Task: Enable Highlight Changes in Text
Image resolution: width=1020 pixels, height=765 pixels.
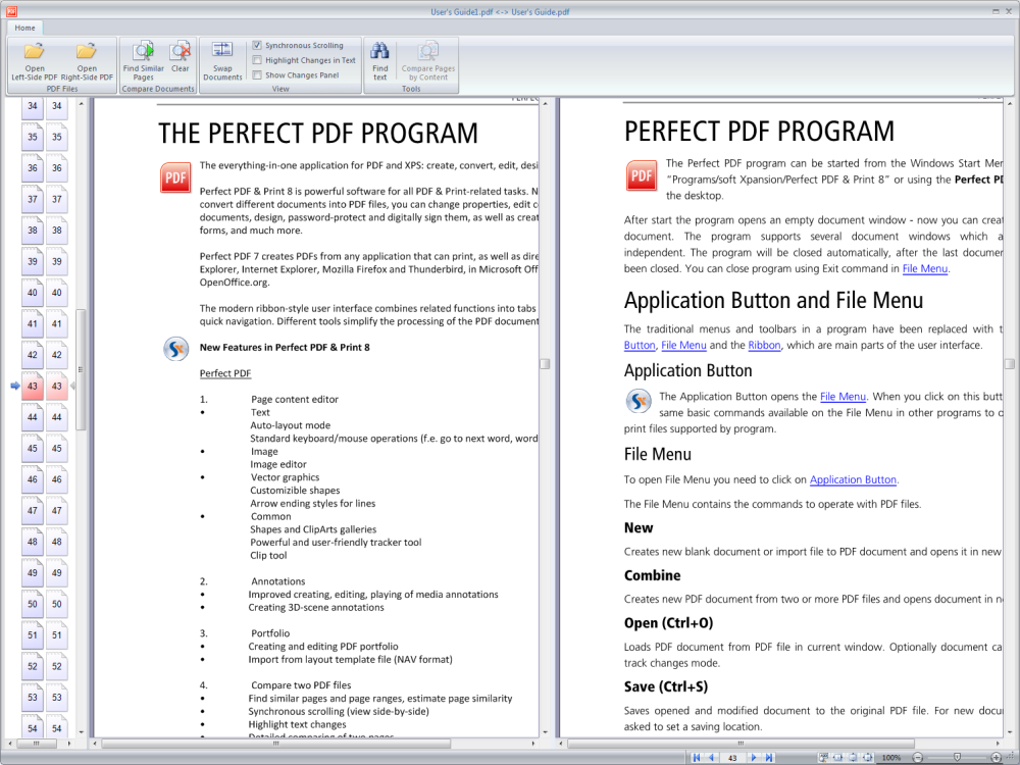Action: (257, 60)
